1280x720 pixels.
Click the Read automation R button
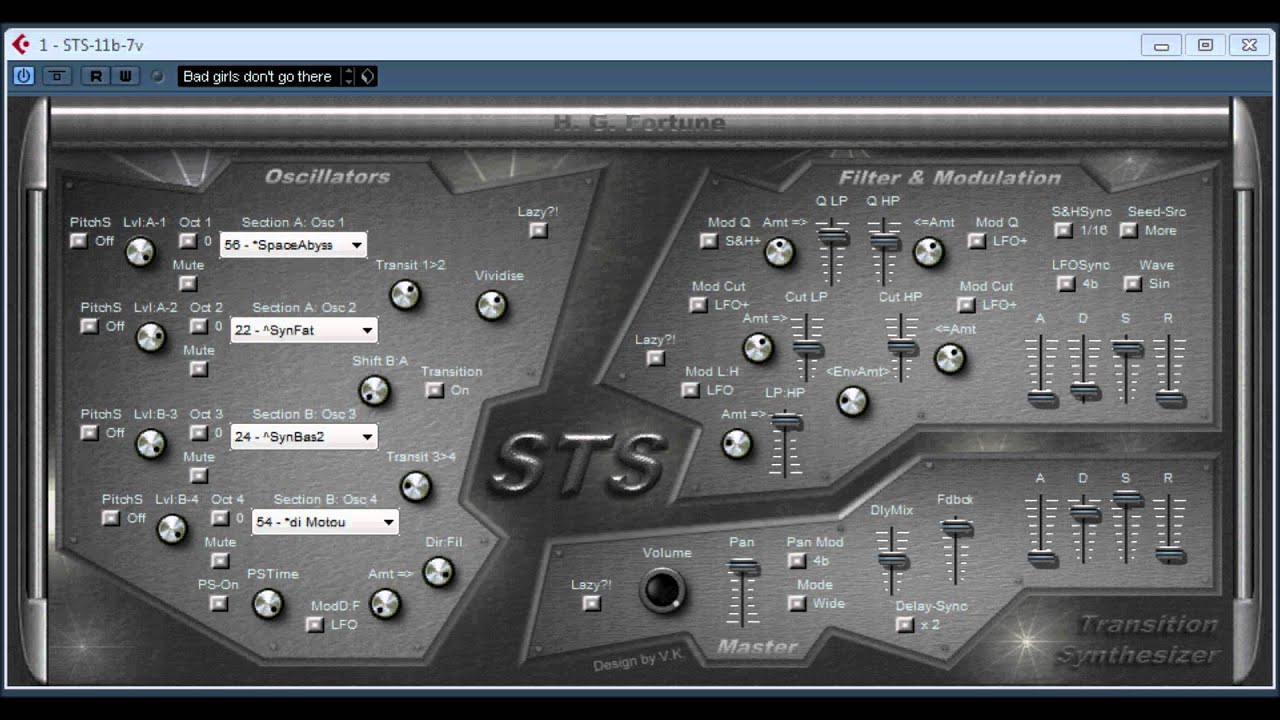tap(96, 76)
